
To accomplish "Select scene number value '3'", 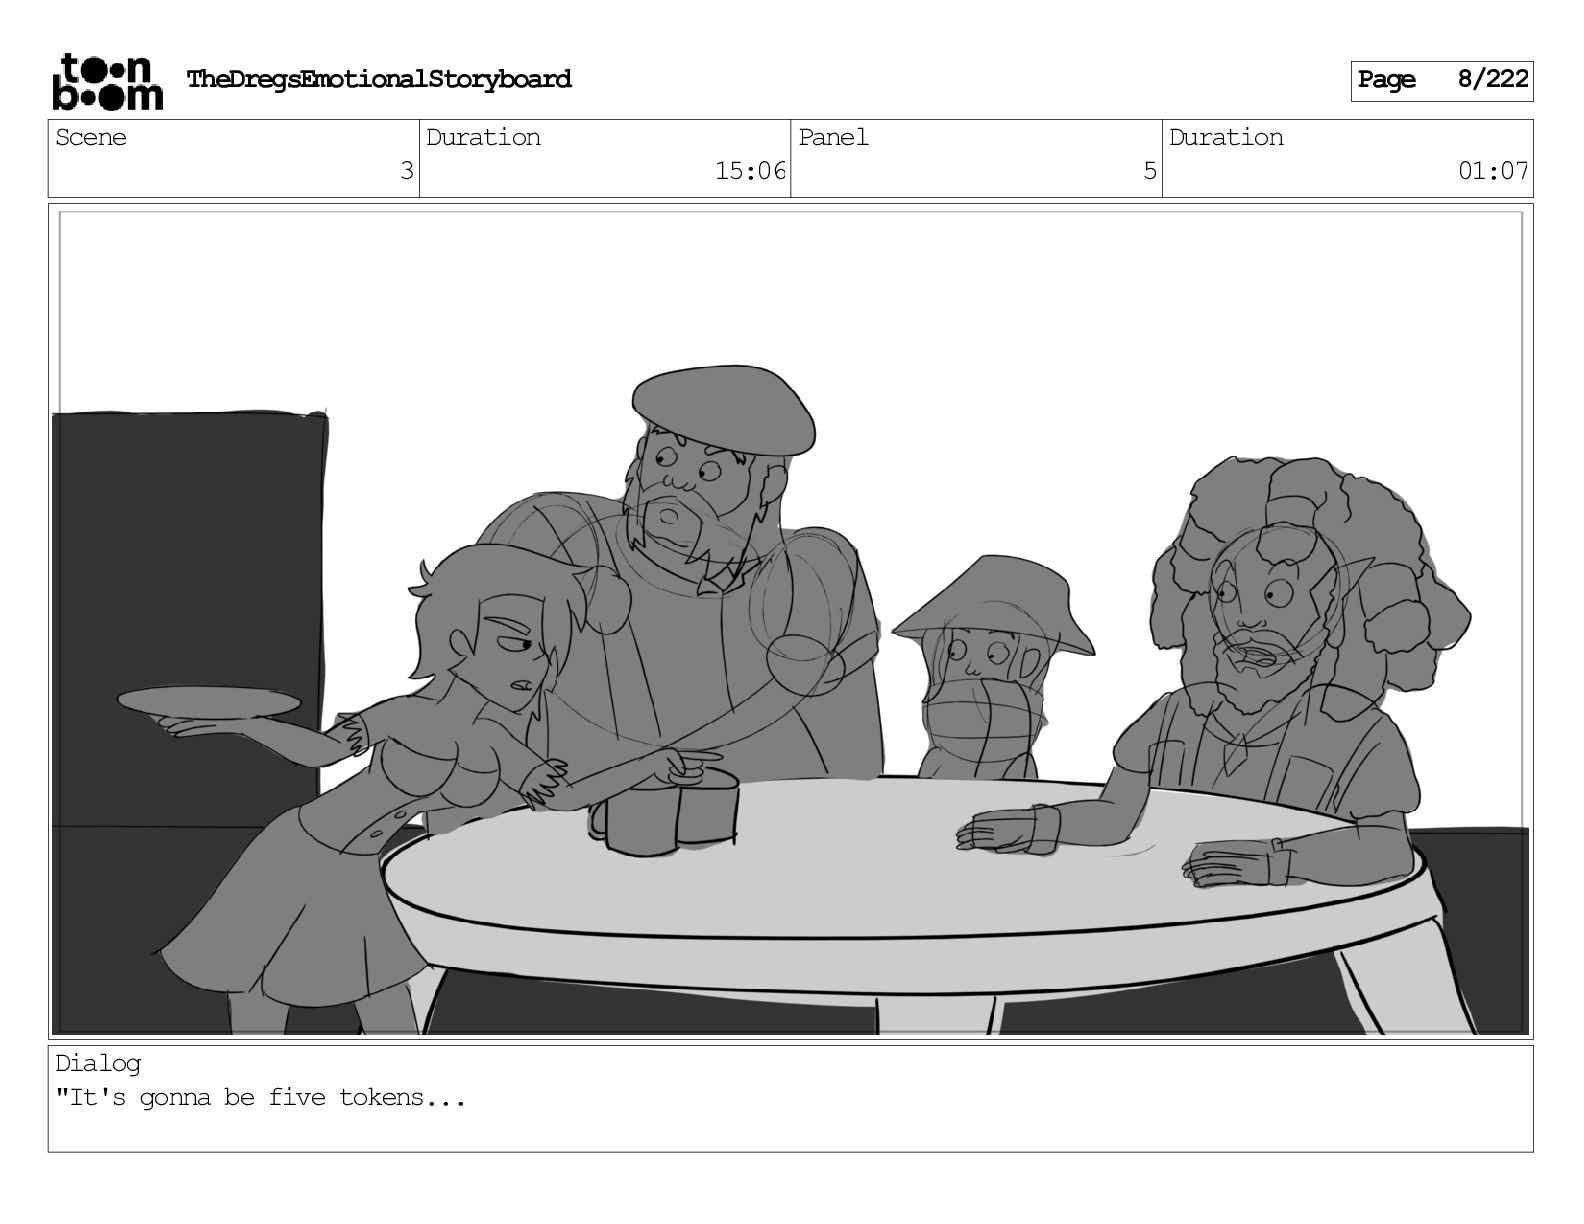I will pos(406,171).
